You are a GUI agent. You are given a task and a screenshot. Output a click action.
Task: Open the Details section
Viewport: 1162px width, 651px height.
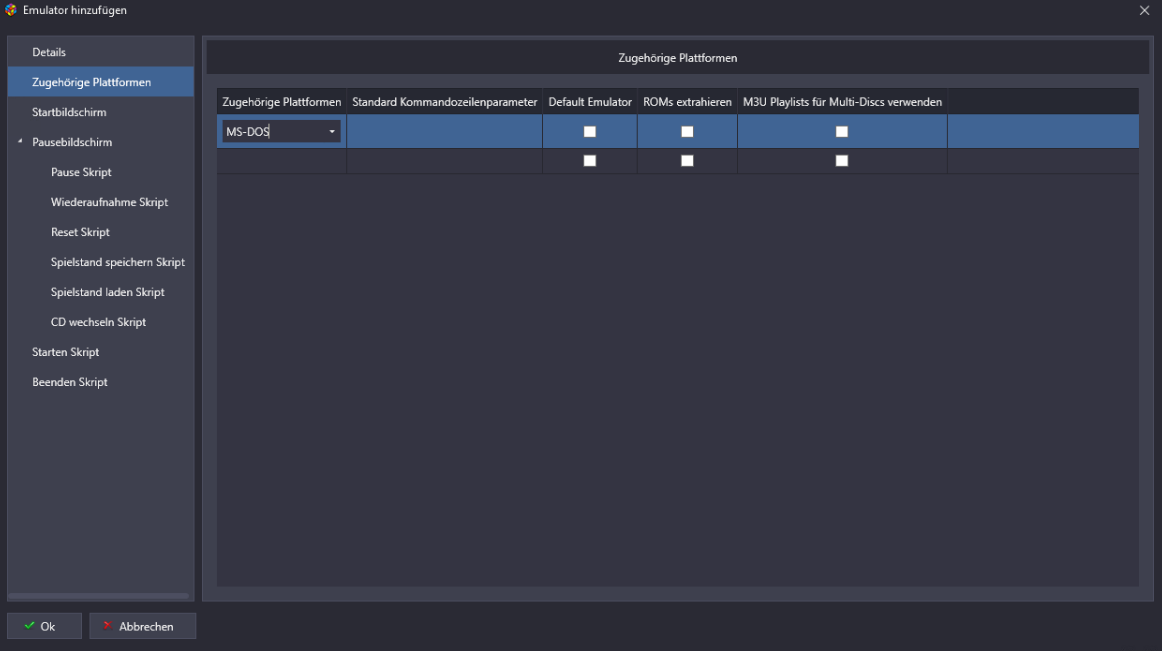(x=49, y=52)
